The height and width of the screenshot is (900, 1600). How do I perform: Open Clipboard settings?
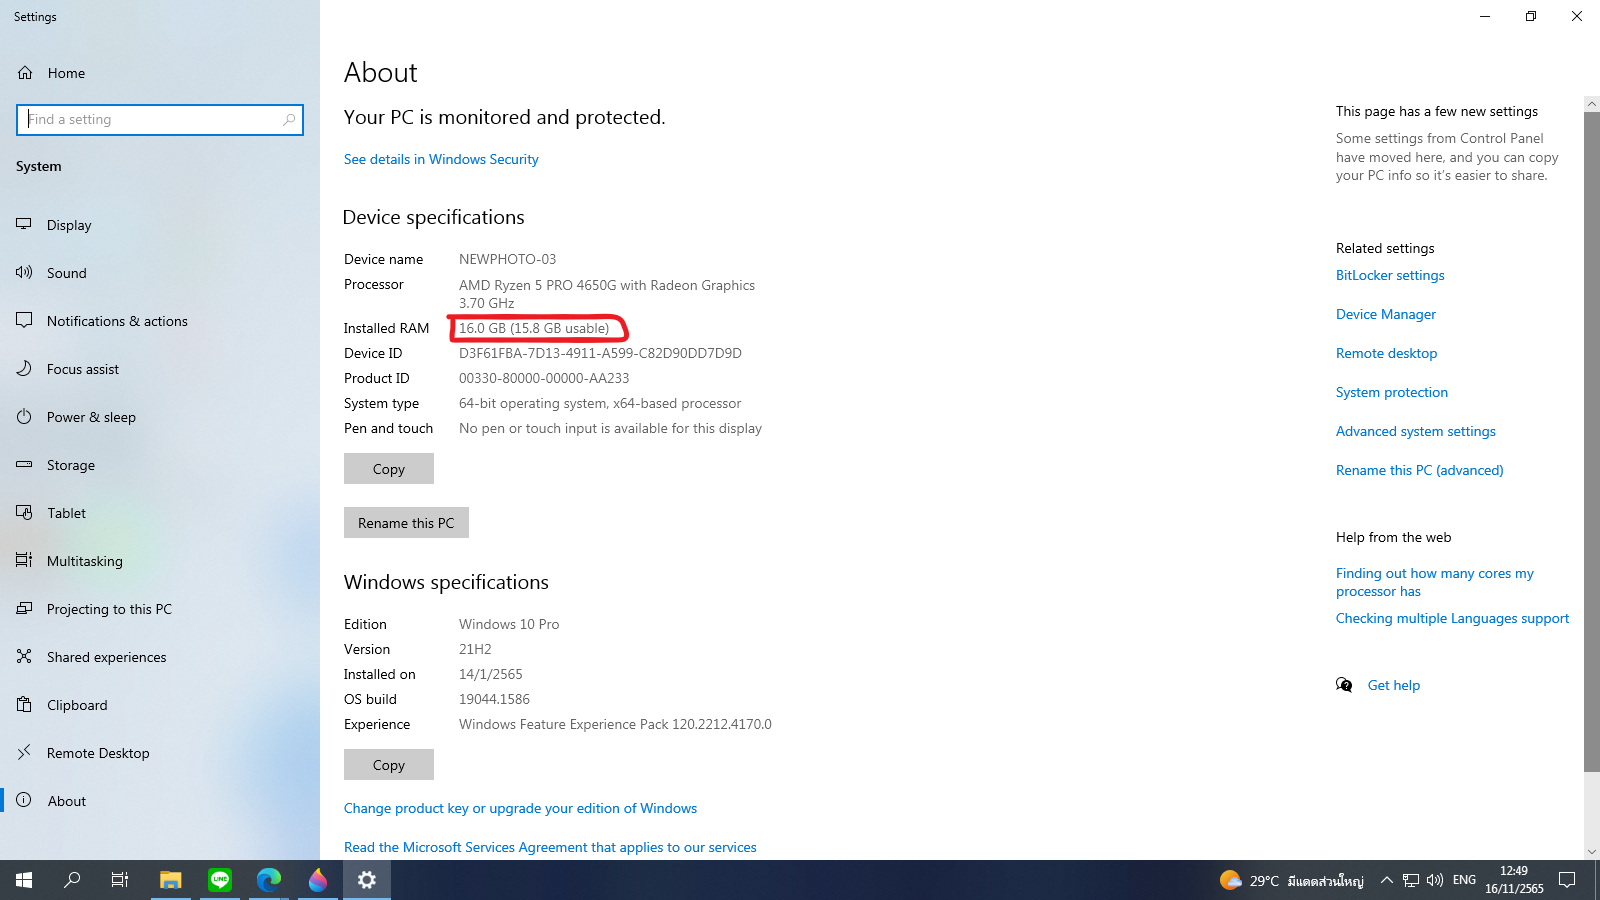77,705
